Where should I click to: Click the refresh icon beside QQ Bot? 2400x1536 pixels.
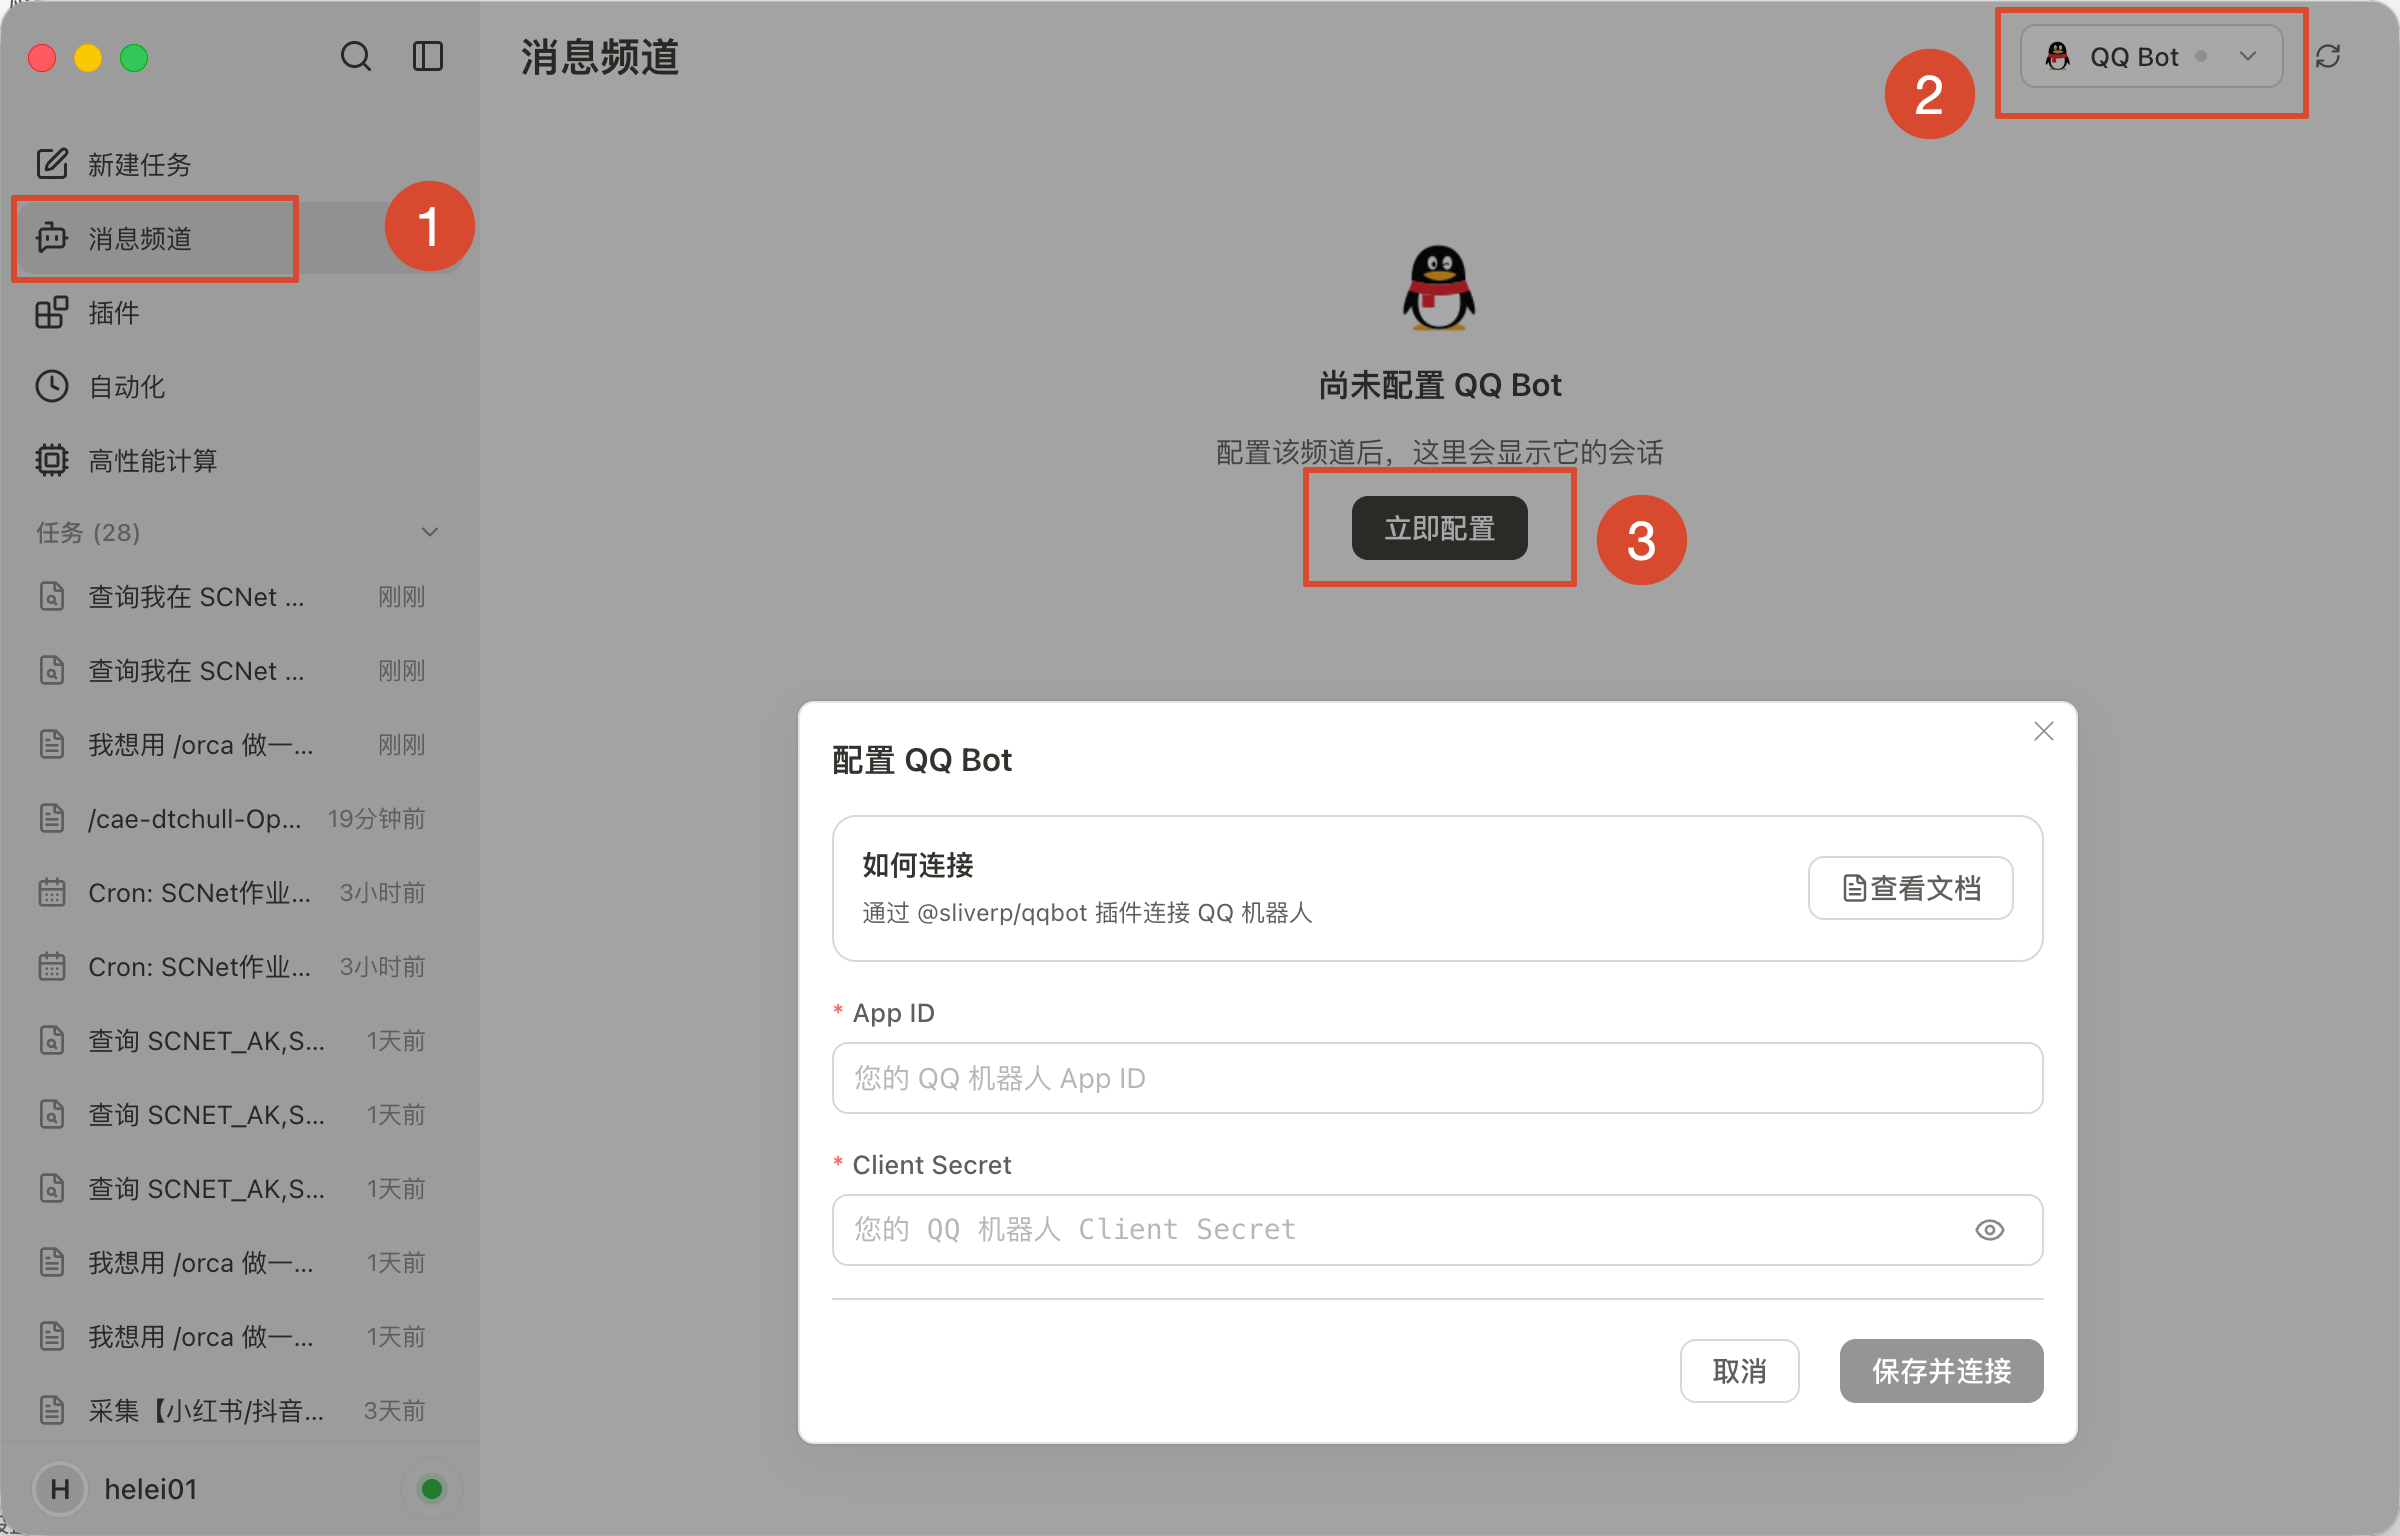tap(2328, 57)
